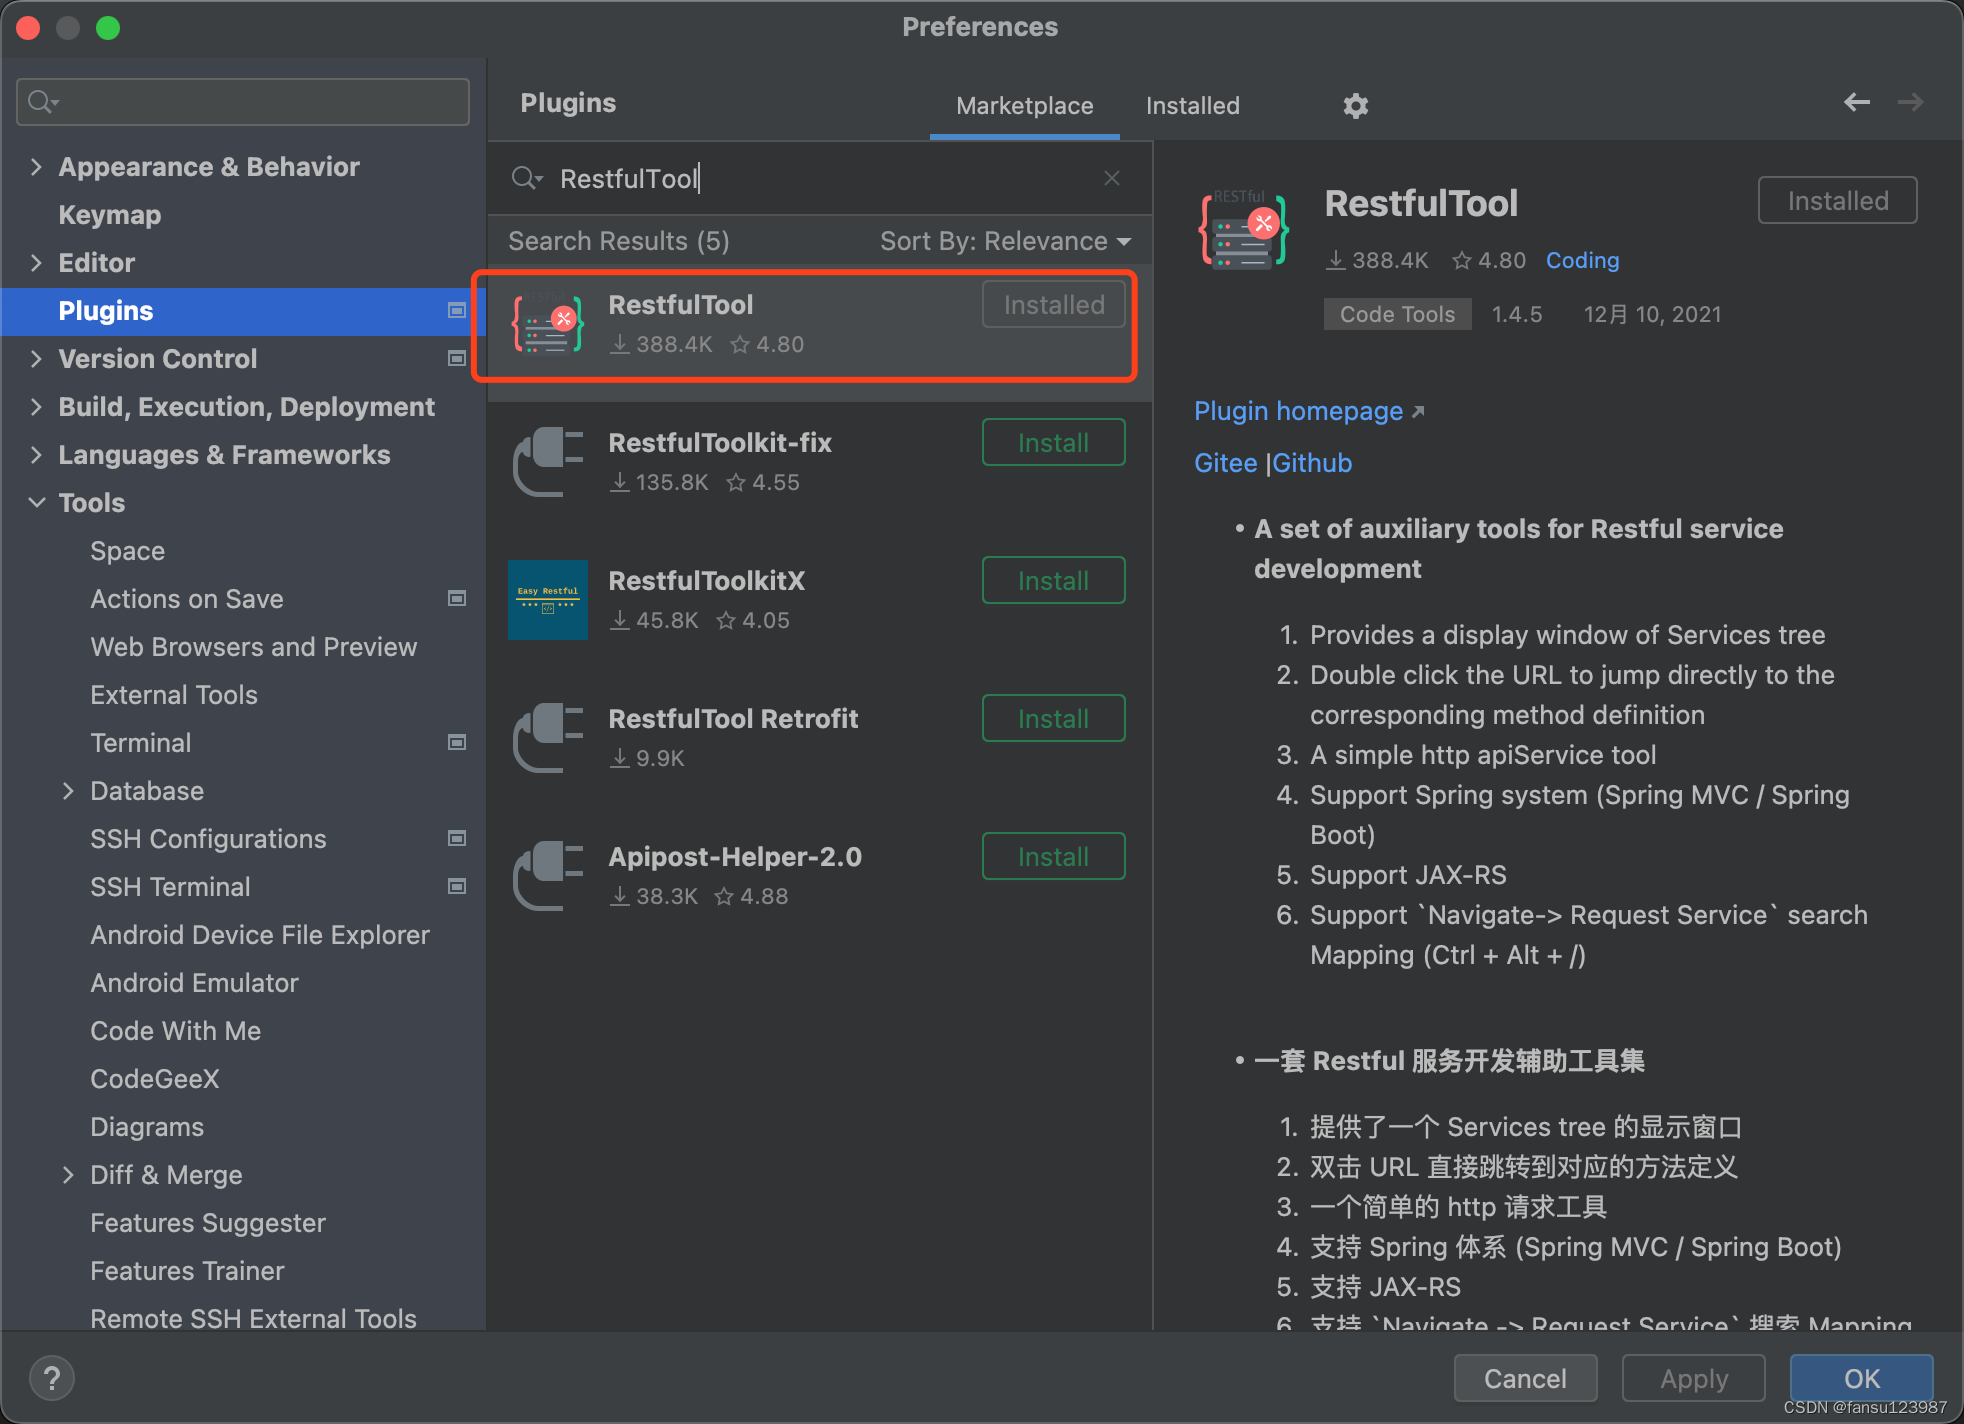
Task: Open the Gitee link
Action: (x=1225, y=463)
